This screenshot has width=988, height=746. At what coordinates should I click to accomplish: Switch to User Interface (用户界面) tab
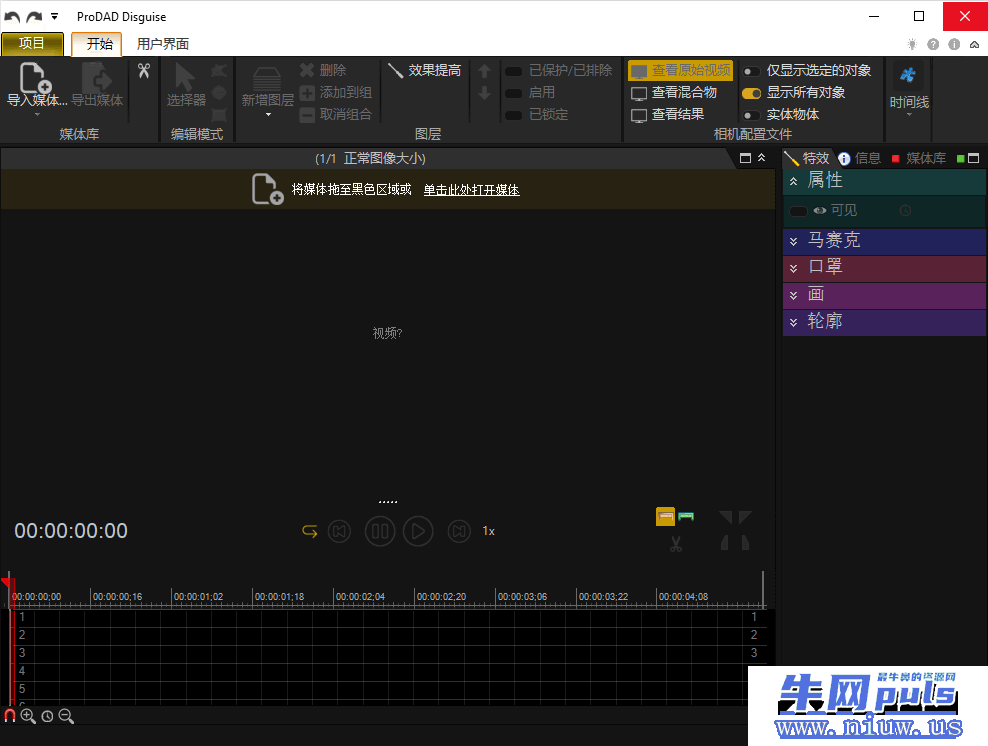coord(163,44)
